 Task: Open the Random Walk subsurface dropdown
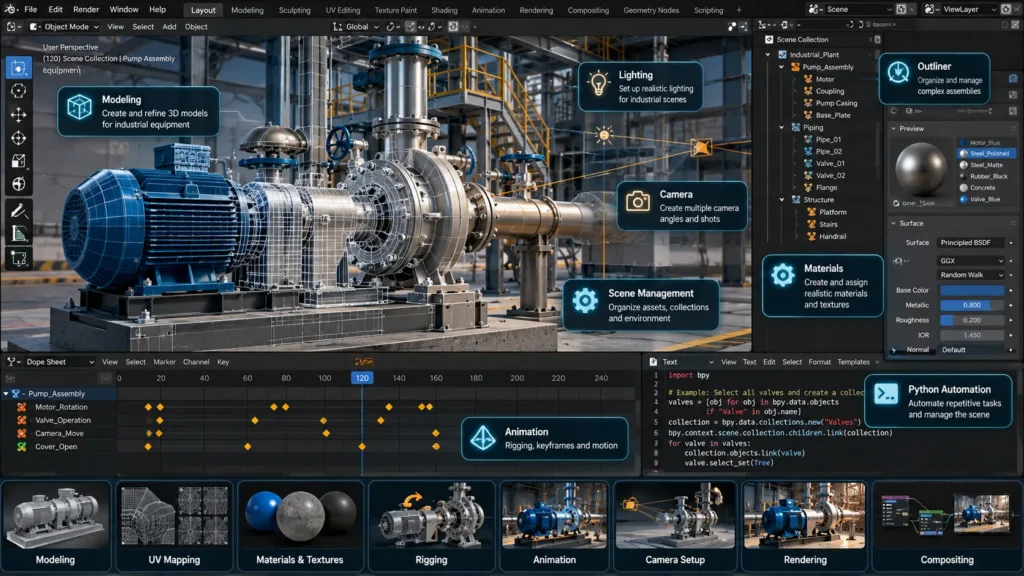click(971, 275)
